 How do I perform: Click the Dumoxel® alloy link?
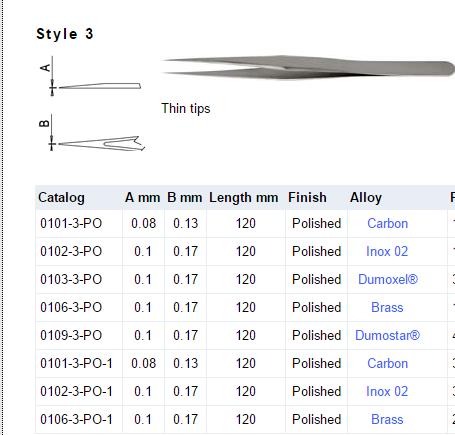coord(388,279)
